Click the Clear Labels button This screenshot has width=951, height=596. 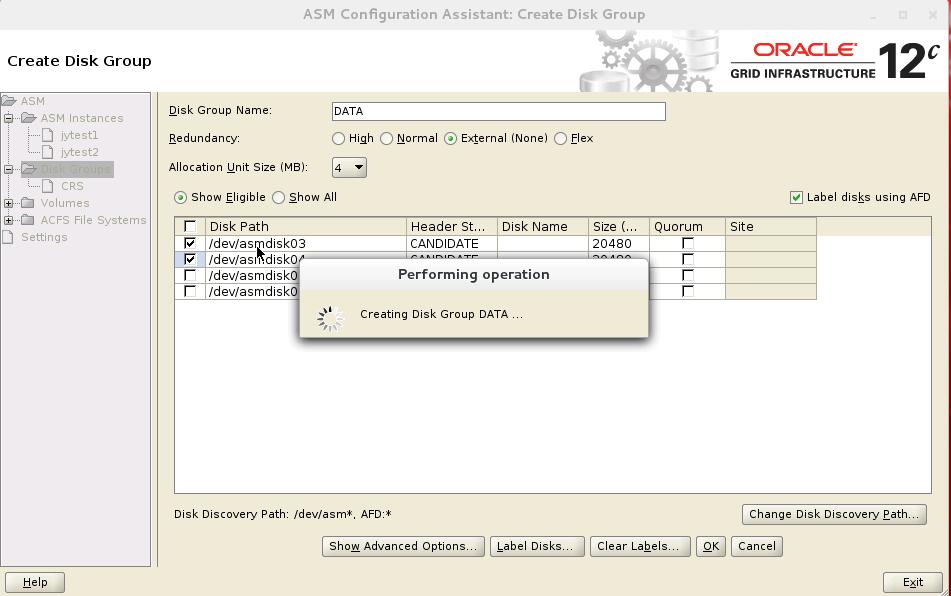[x=640, y=546]
